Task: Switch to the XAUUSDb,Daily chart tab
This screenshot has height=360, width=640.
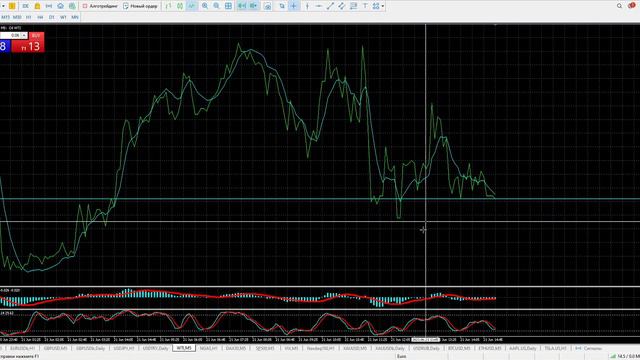Action: click(x=390, y=348)
